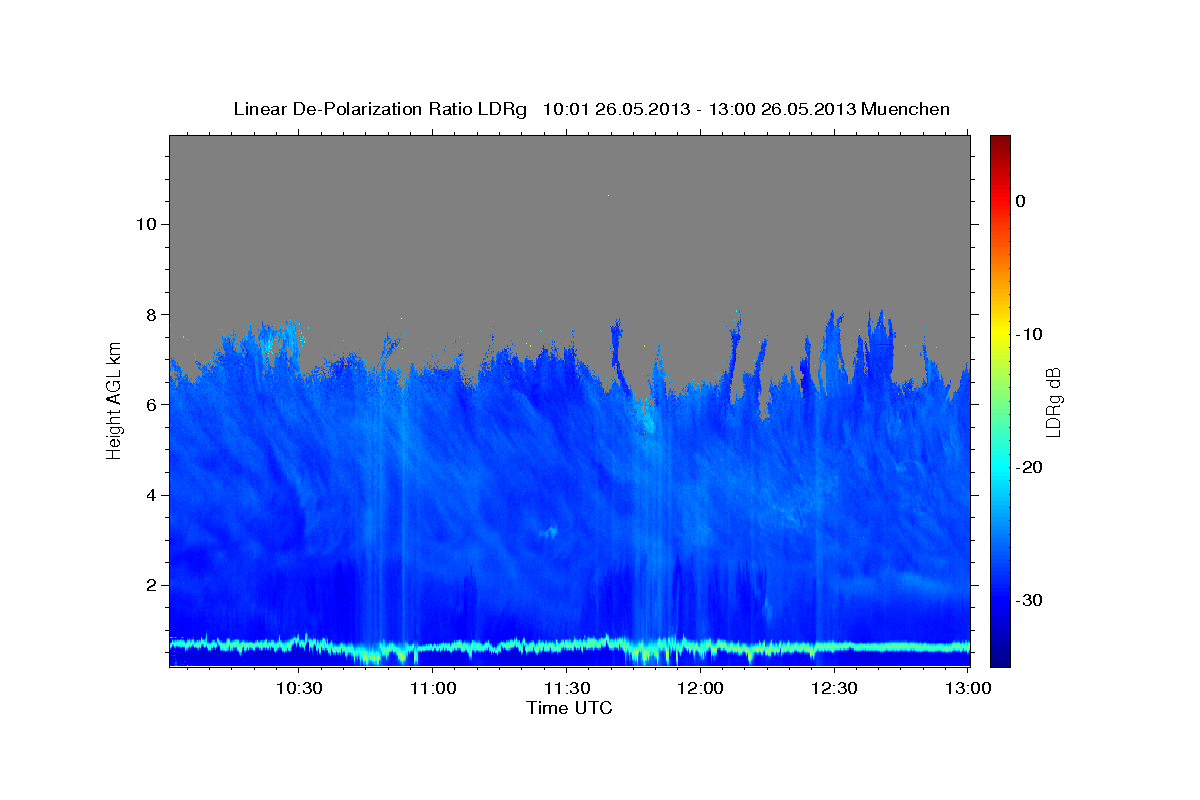Click the 13:00 time tick label
Image resolution: width=1200 pixels, height=800 pixels.
[967, 688]
